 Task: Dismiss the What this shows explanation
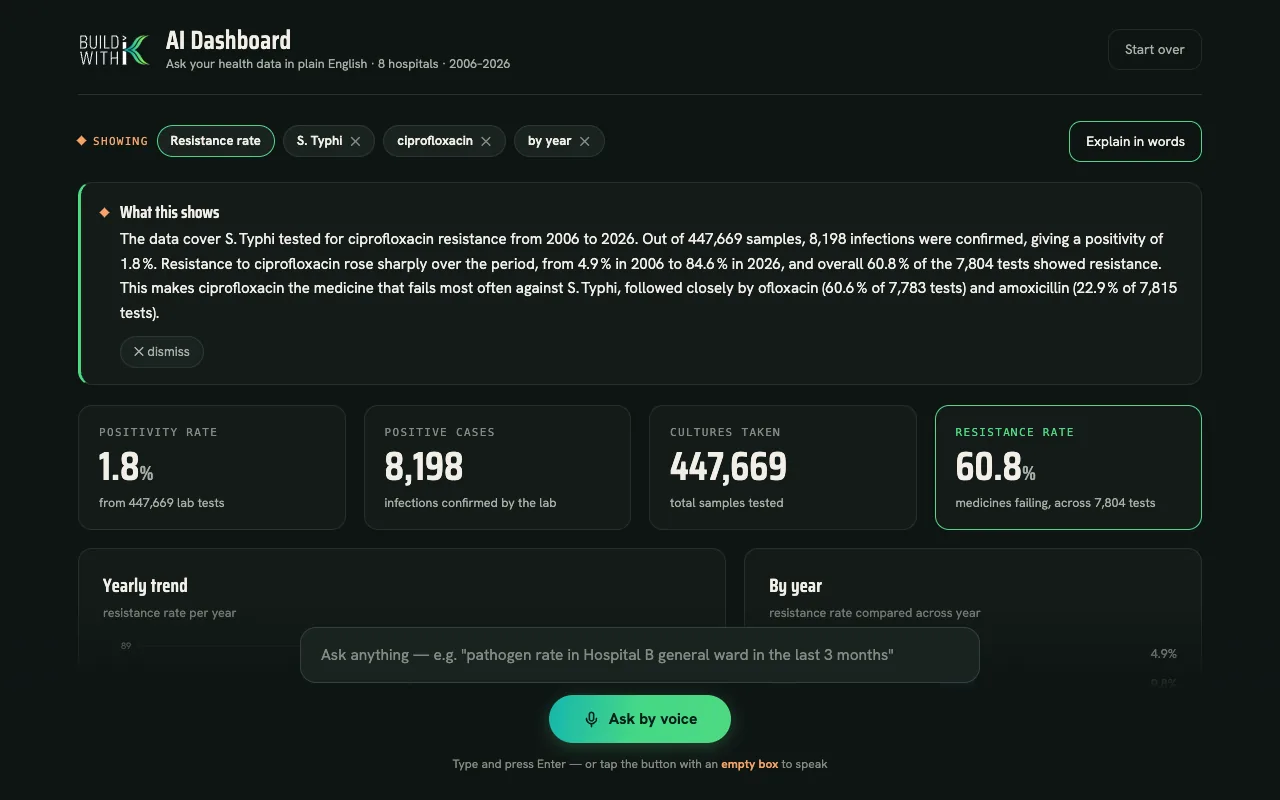coord(162,352)
